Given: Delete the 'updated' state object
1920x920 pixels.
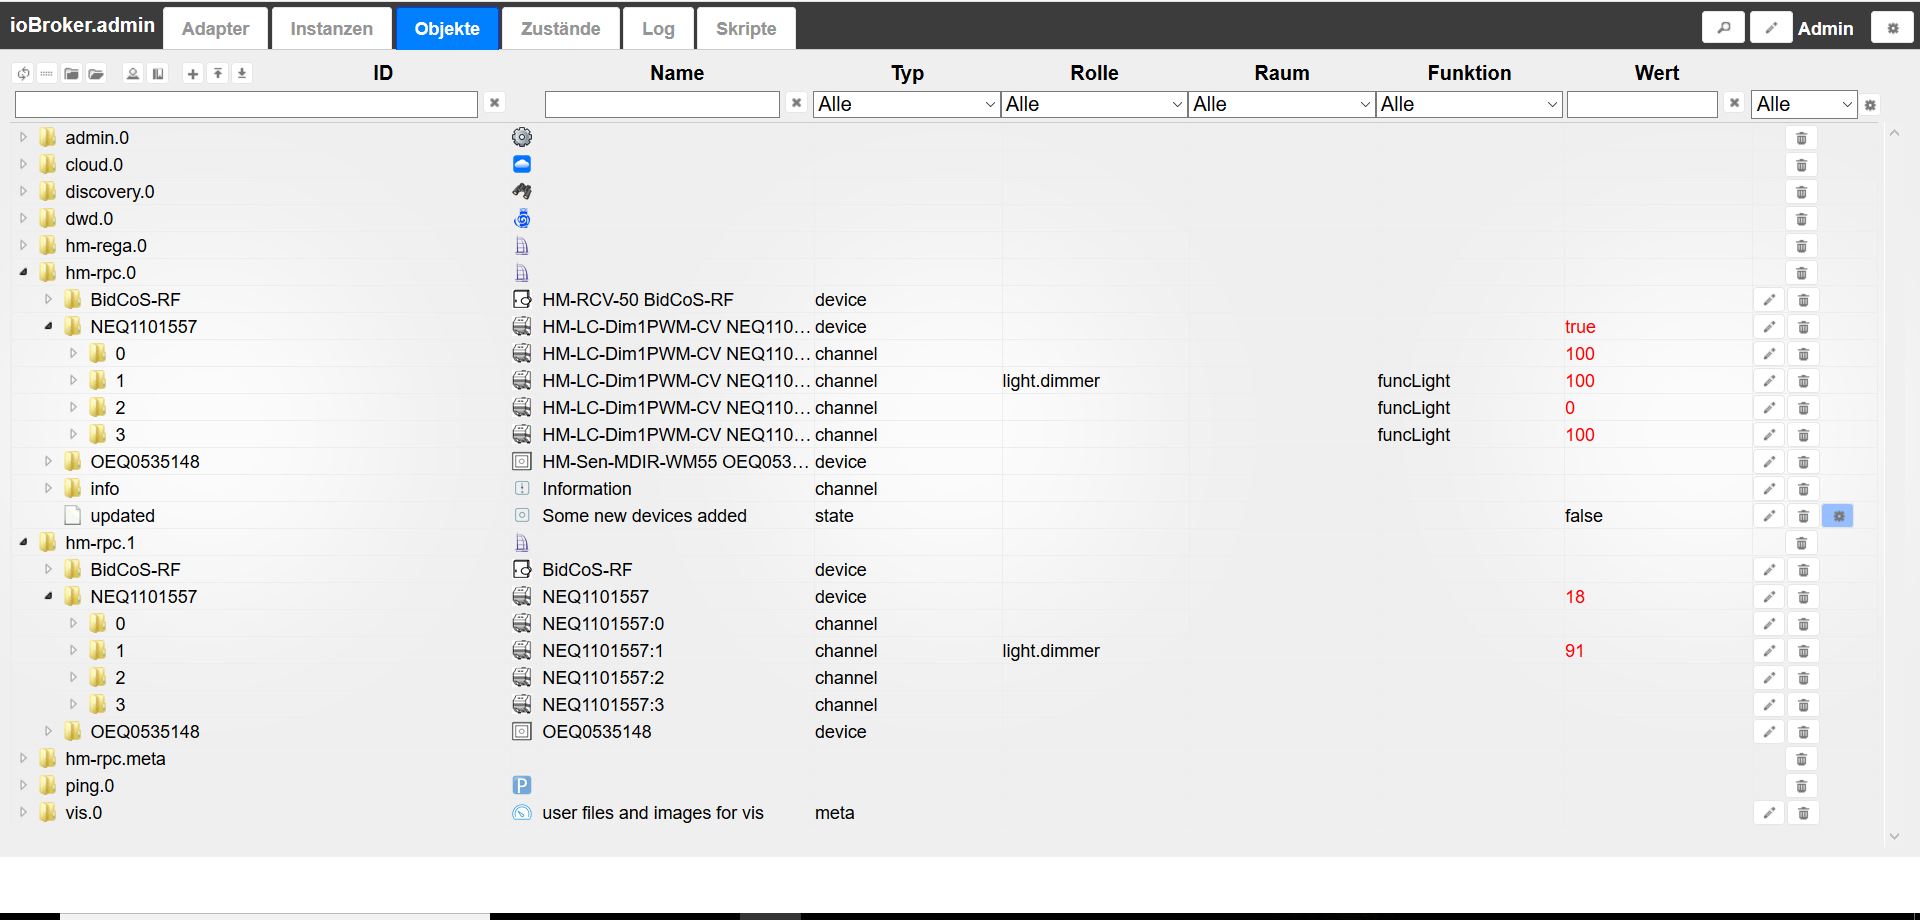Looking at the screenshot, I should pyautogui.click(x=1803, y=516).
